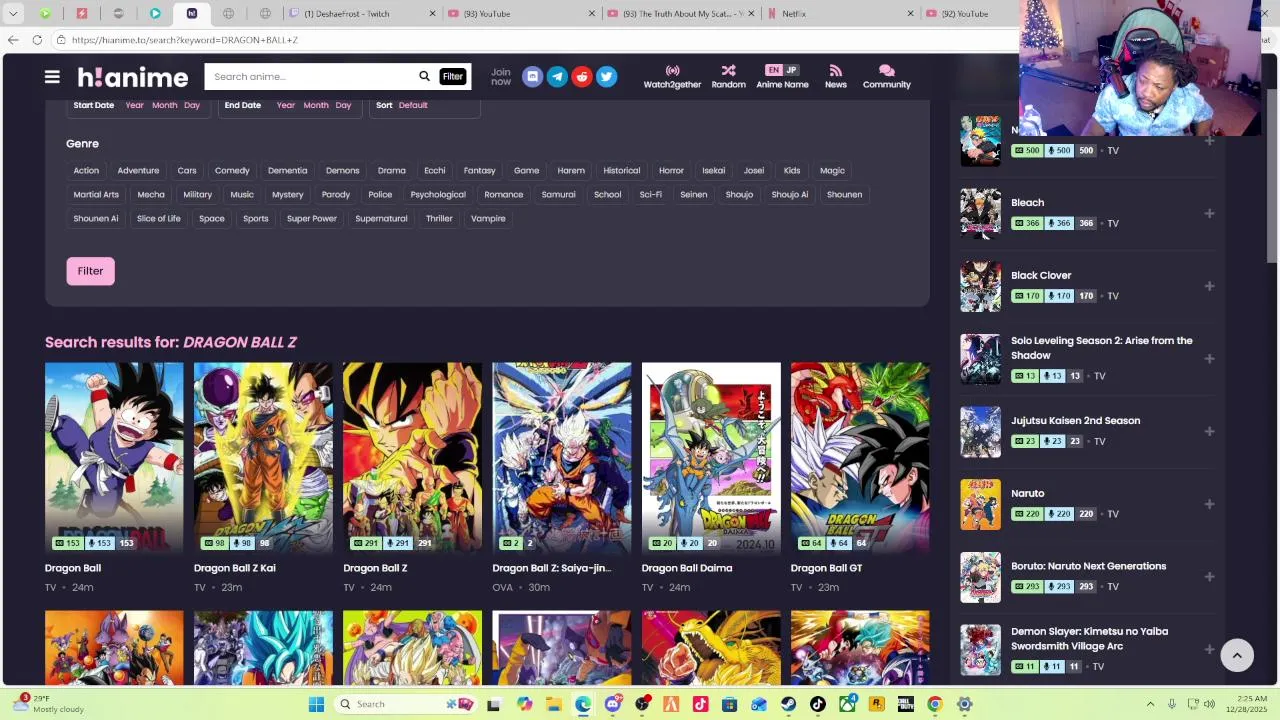1280x720 pixels.
Task: Open Dragon Ball Daima title link
Action: 687,568
